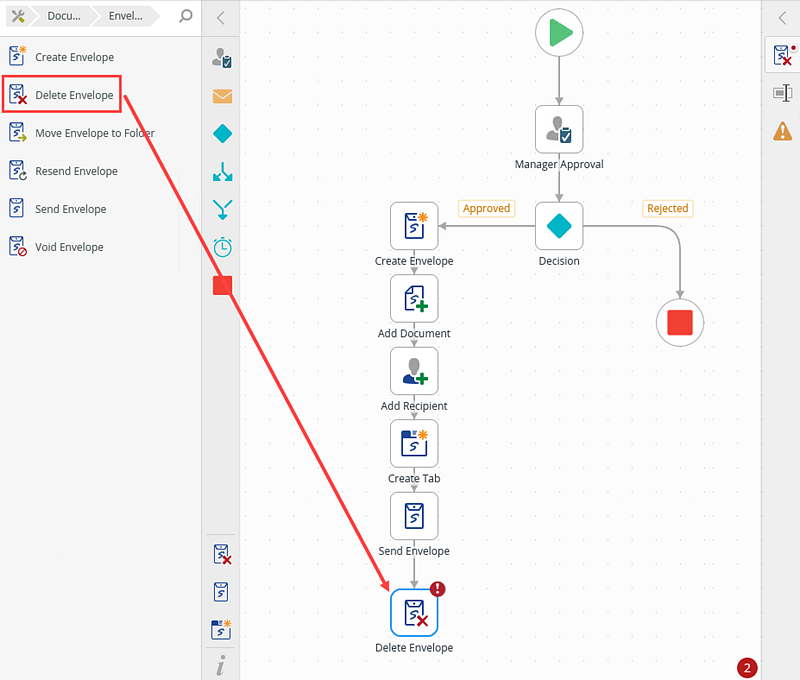The height and width of the screenshot is (680, 800).
Task: Pick the email envelope icon in favorites bar
Action: click(x=222, y=96)
